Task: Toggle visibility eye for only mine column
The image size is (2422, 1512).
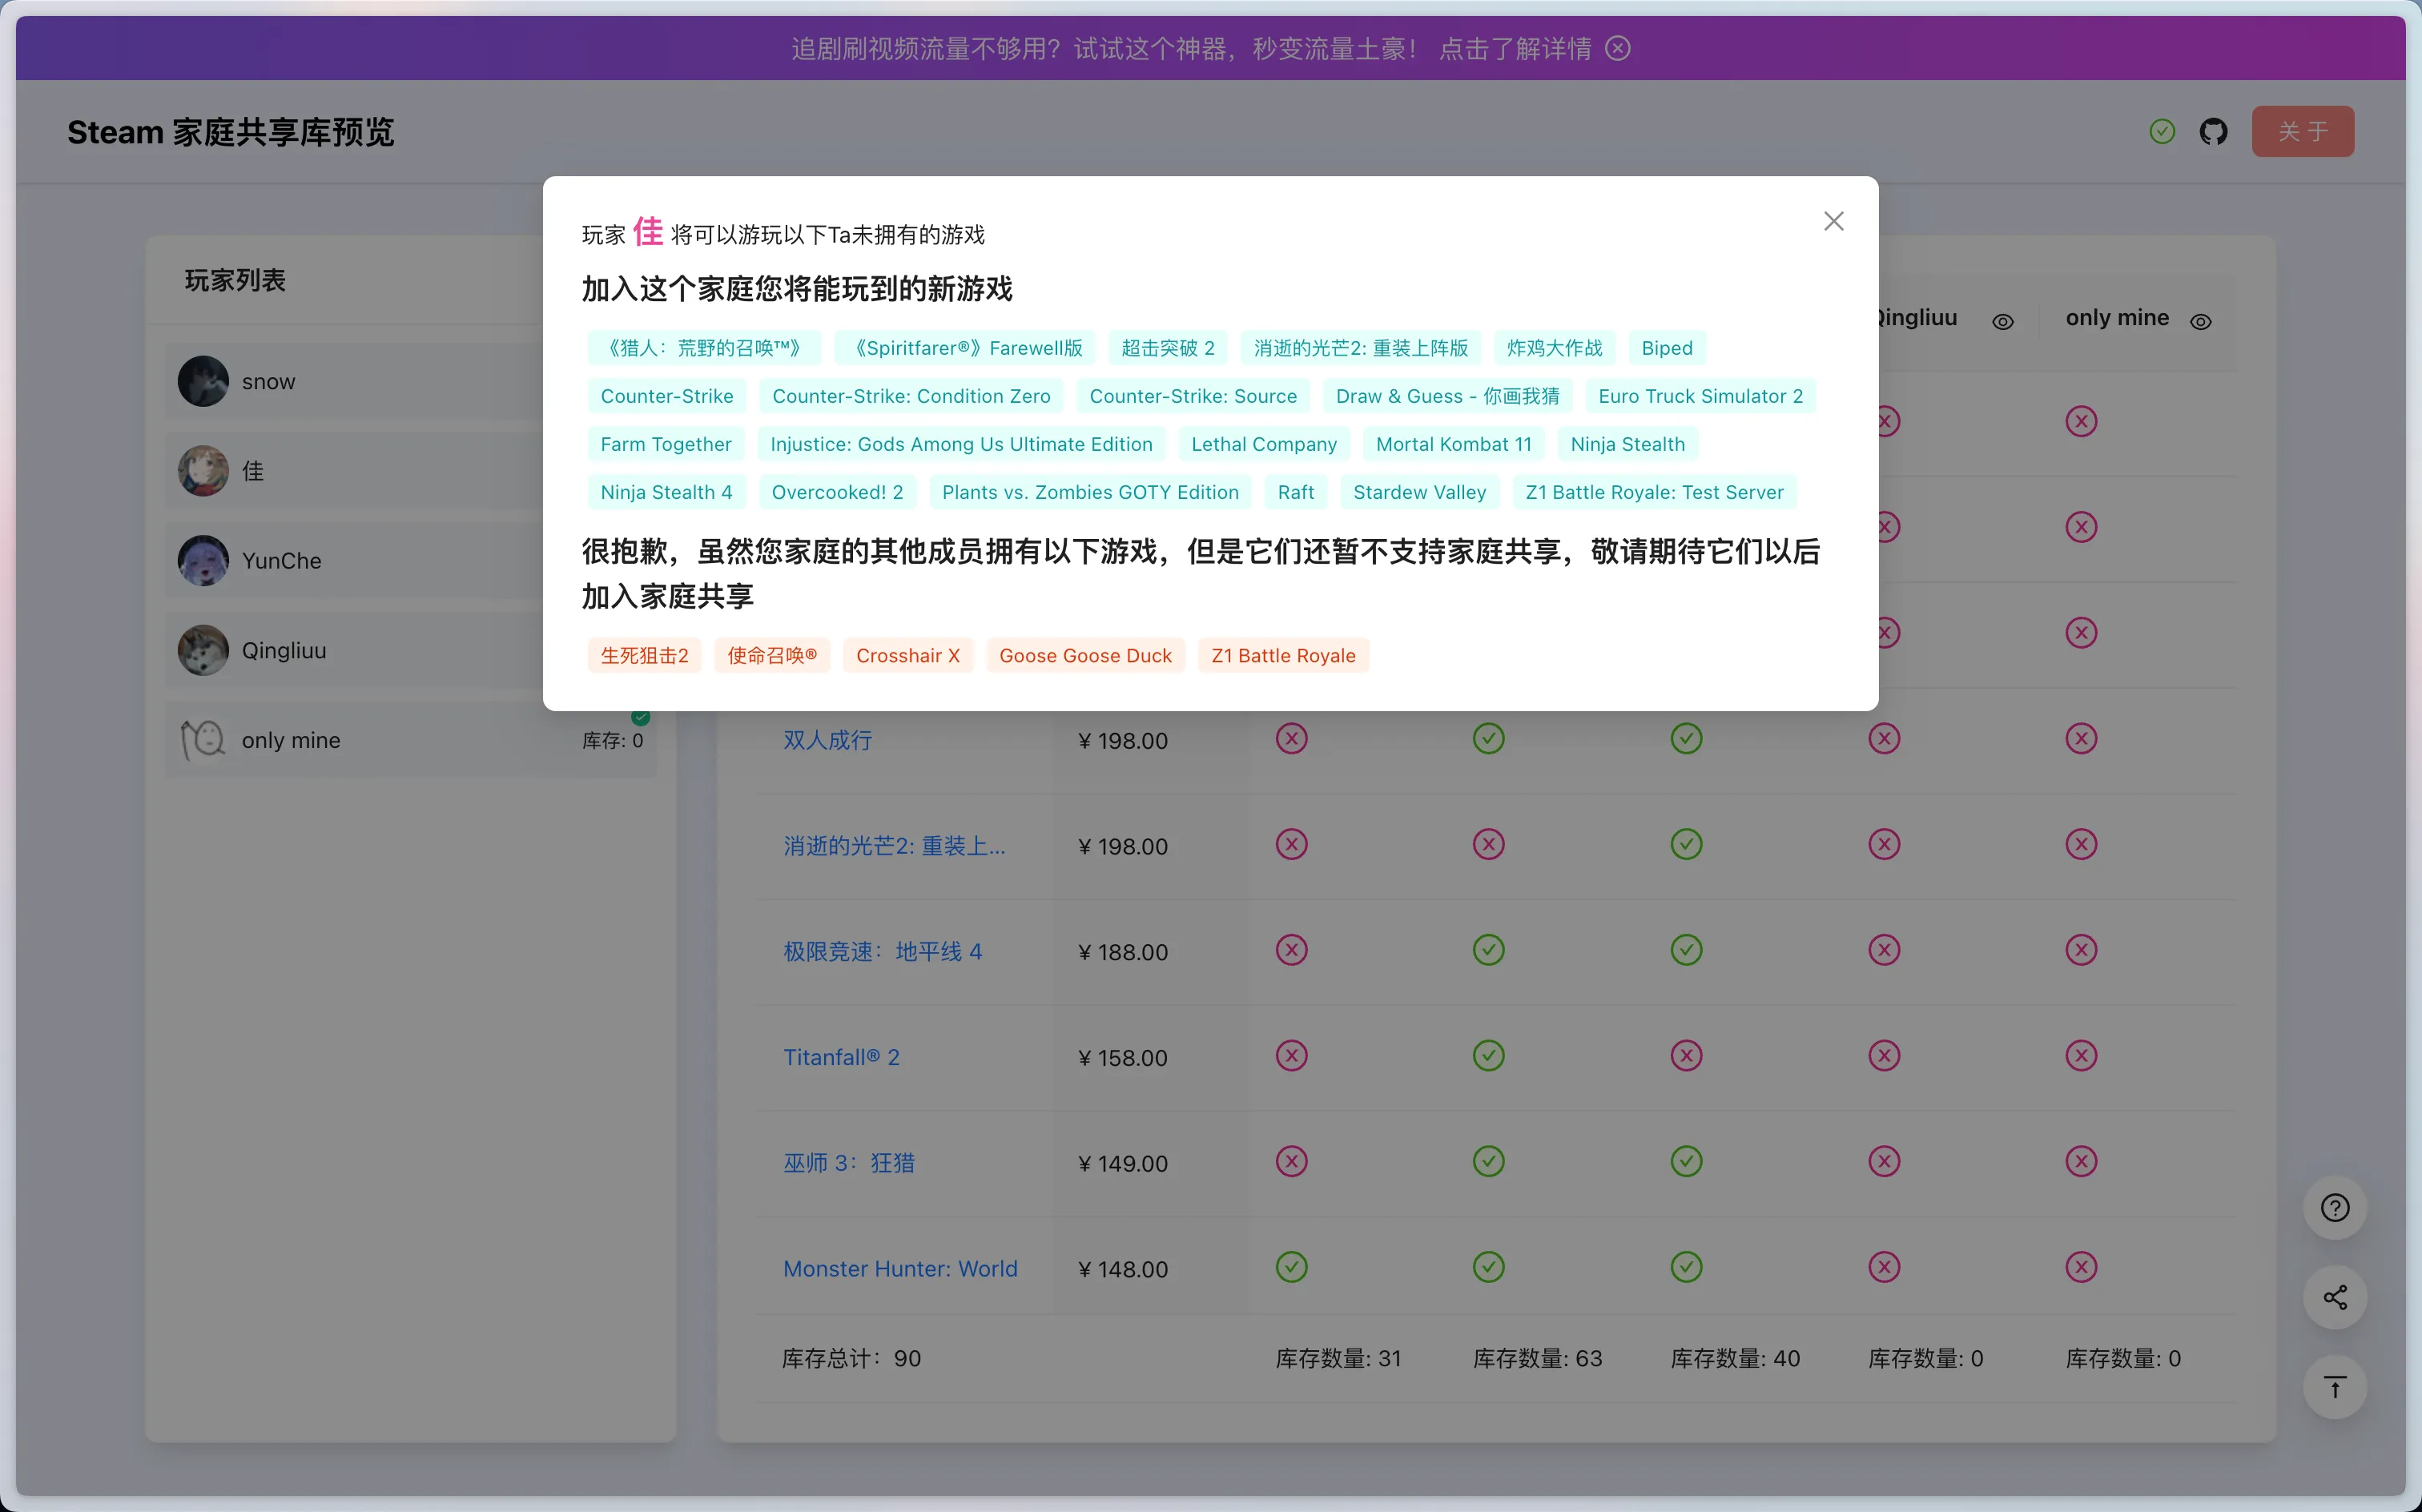Action: 2200,321
